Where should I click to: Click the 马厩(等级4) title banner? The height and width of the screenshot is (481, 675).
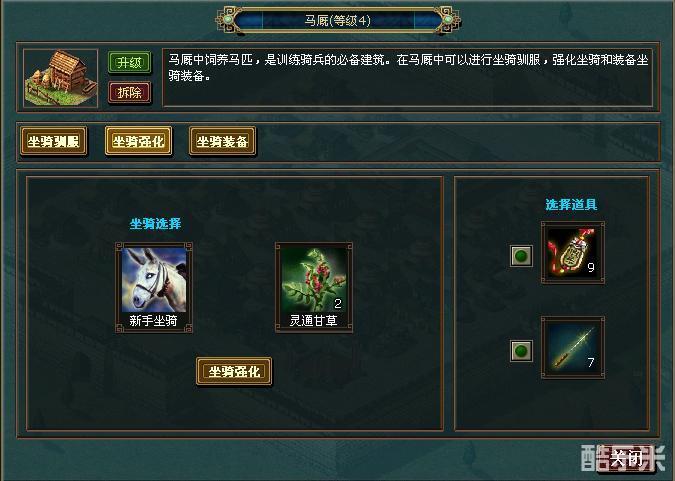[338, 20]
